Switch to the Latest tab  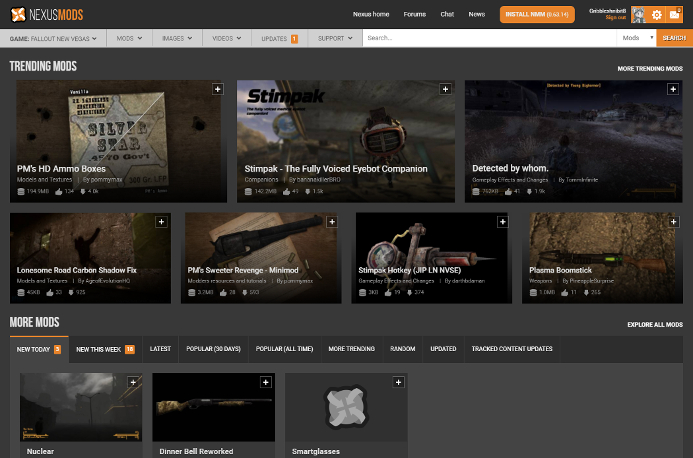[160, 349]
